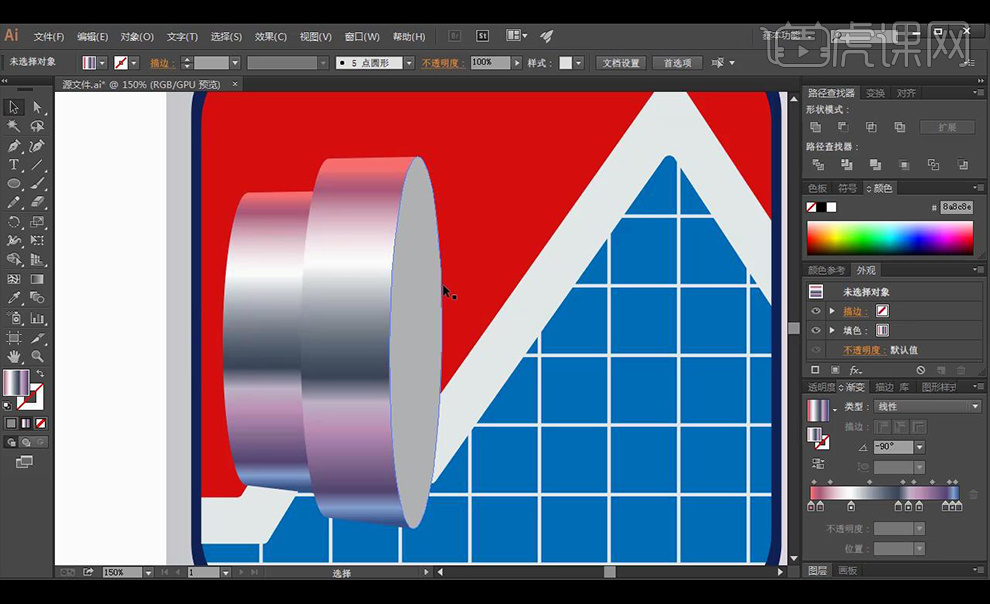The height and width of the screenshot is (604, 990).
Task: Set Gradient fill mode button in toolbox
Action: pos(26,423)
